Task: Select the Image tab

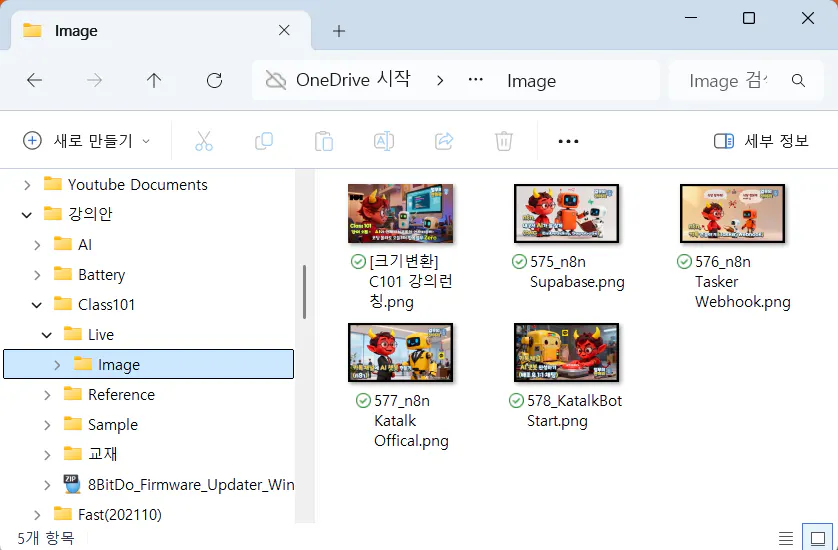Action: [160, 30]
